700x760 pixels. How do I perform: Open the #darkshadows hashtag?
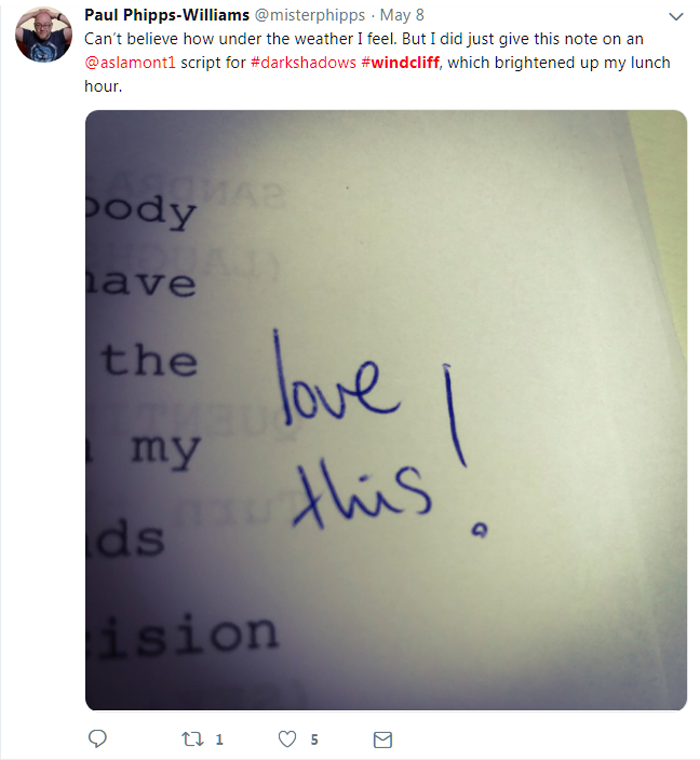tap(303, 63)
